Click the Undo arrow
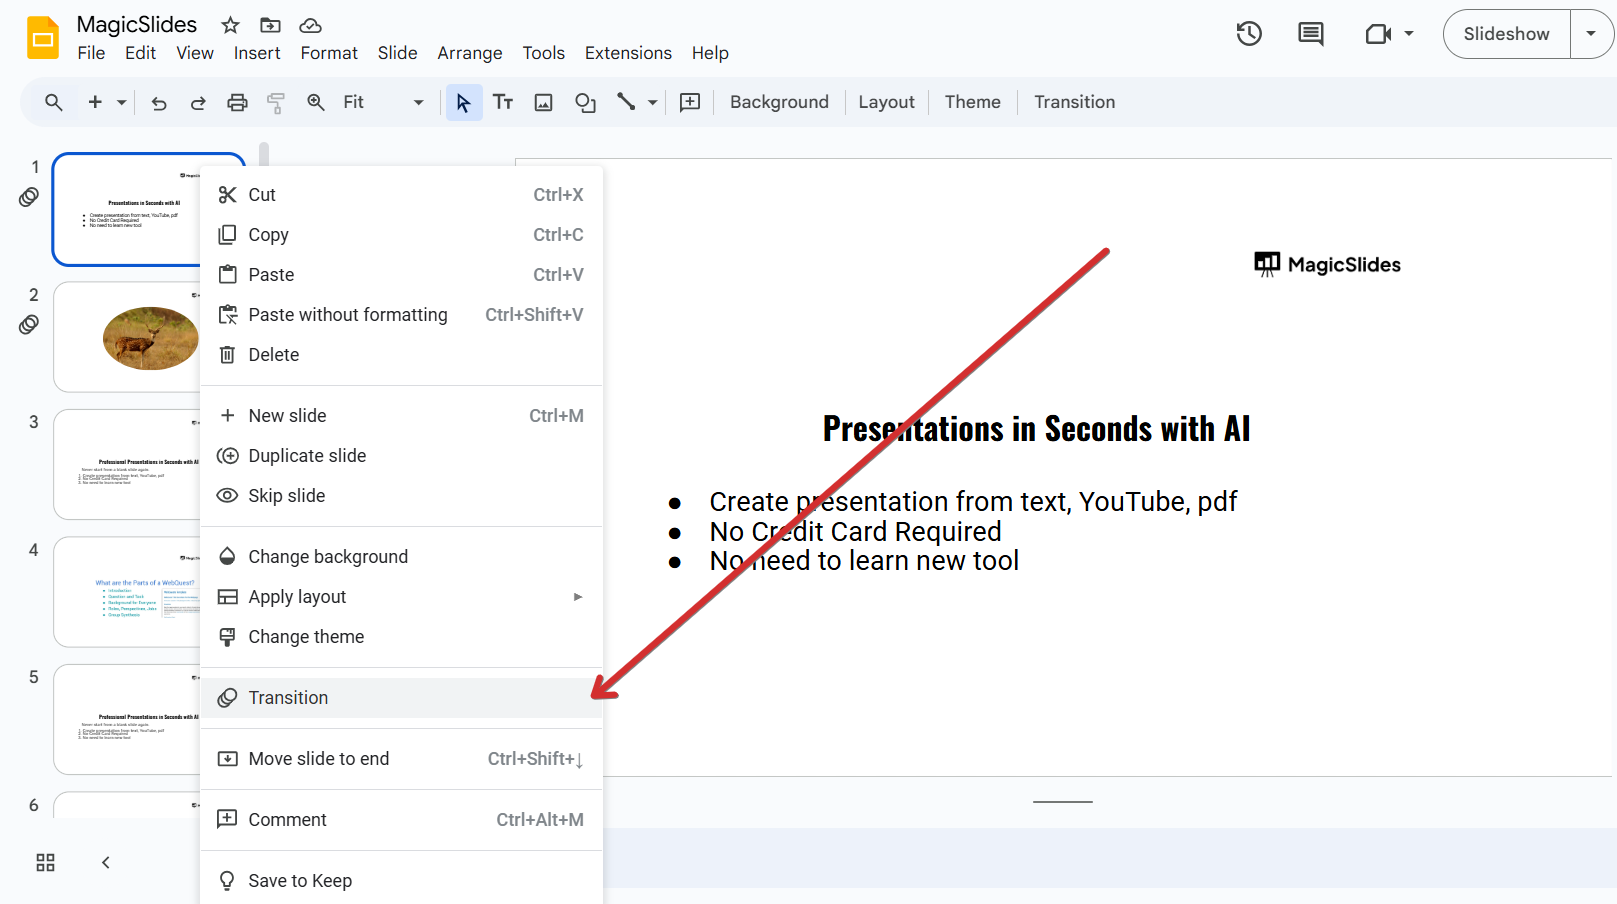This screenshot has width=1617, height=904. point(159,102)
